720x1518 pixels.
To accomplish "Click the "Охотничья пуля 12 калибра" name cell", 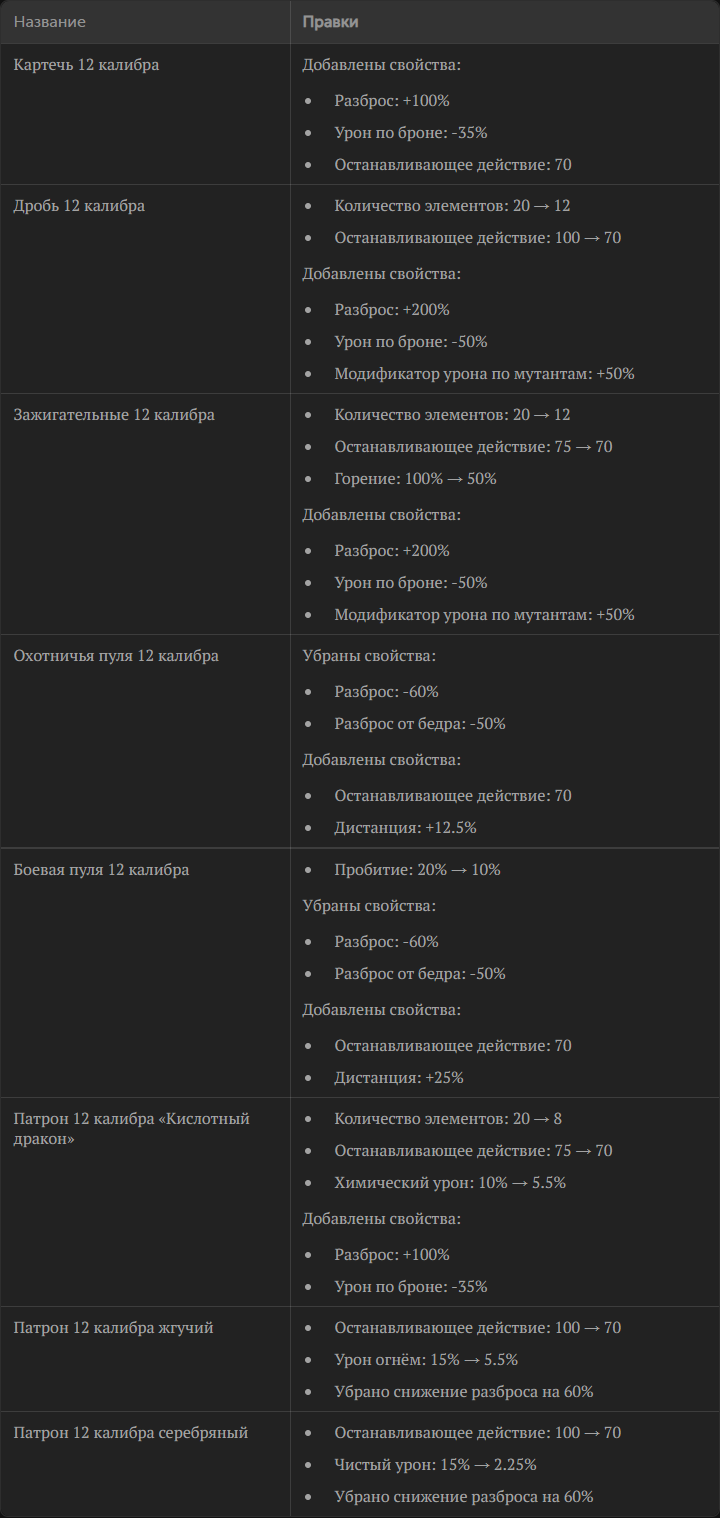I will click(116, 656).
